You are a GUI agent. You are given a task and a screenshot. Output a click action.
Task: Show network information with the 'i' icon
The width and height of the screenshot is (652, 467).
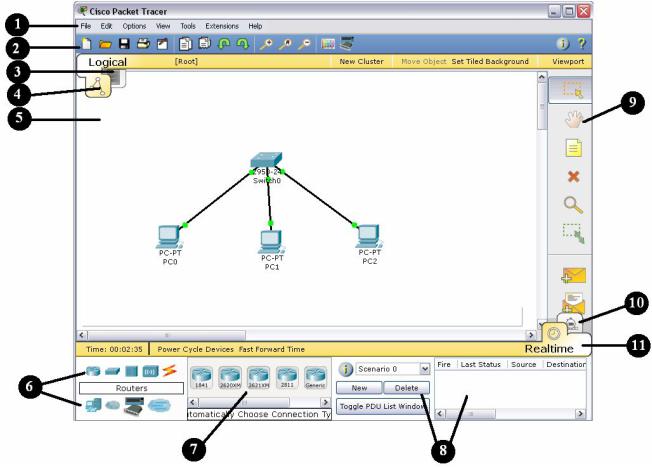pyautogui.click(x=563, y=43)
